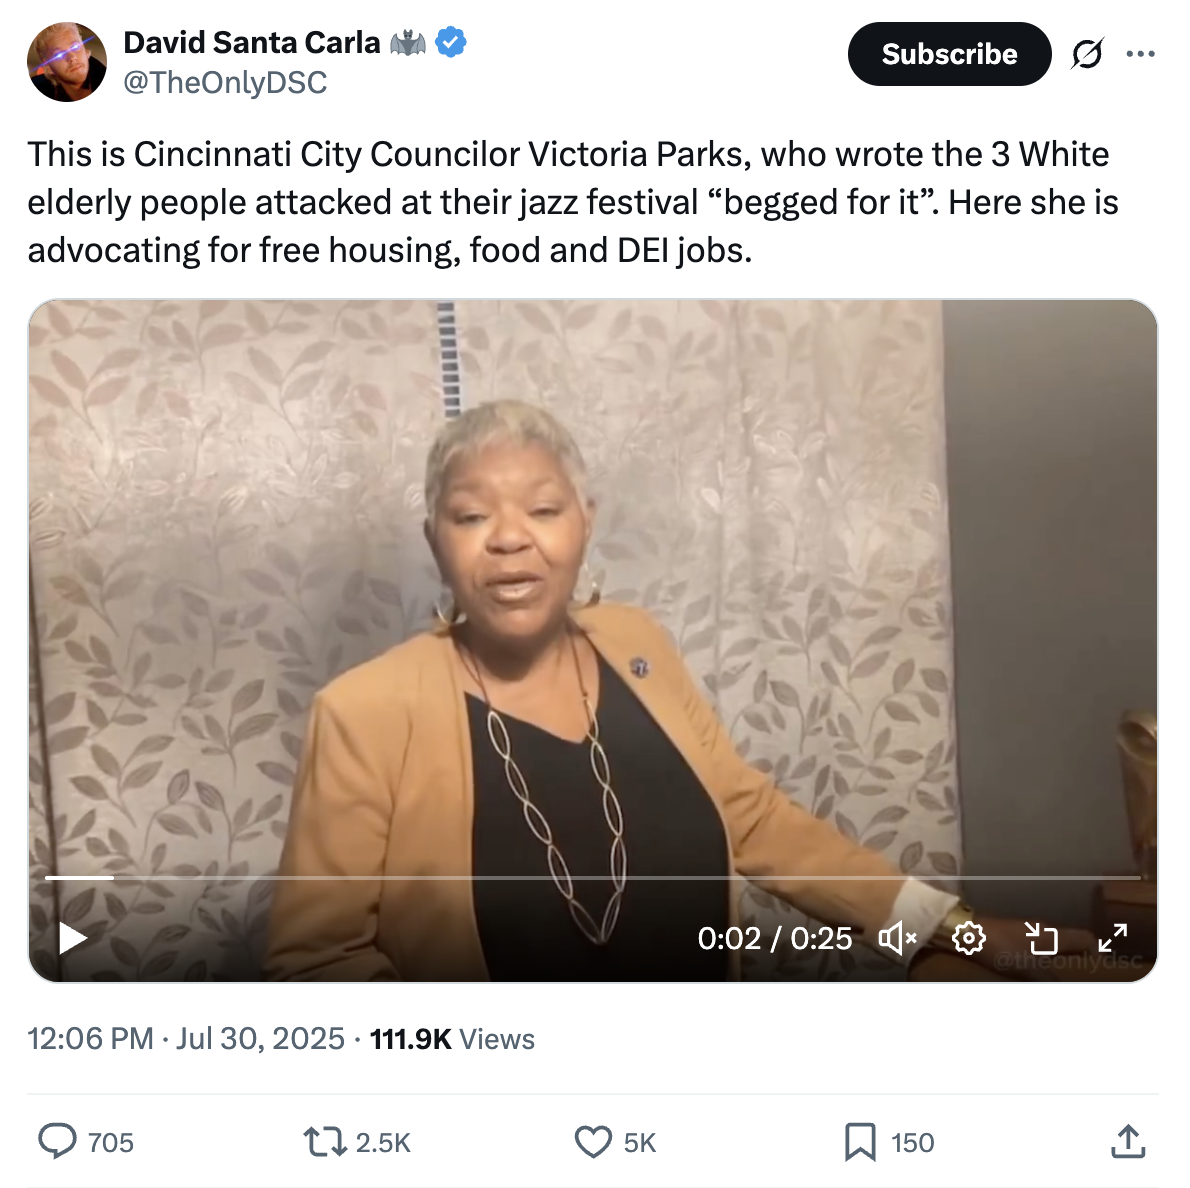Open the post timestamp link

(186, 1039)
